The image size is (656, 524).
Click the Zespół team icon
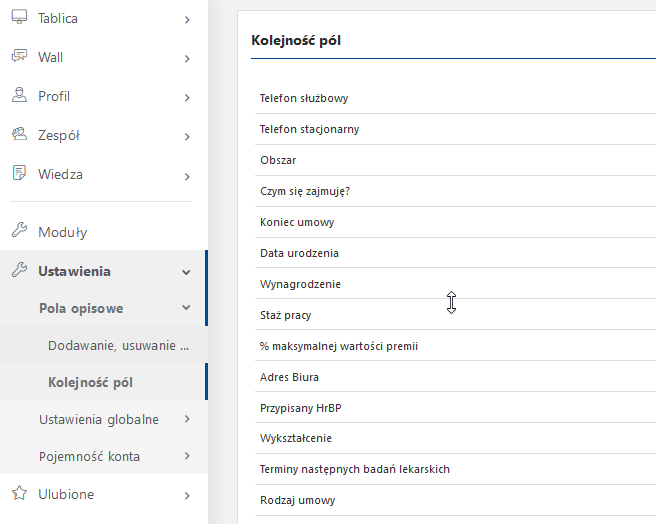[x=19, y=134]
